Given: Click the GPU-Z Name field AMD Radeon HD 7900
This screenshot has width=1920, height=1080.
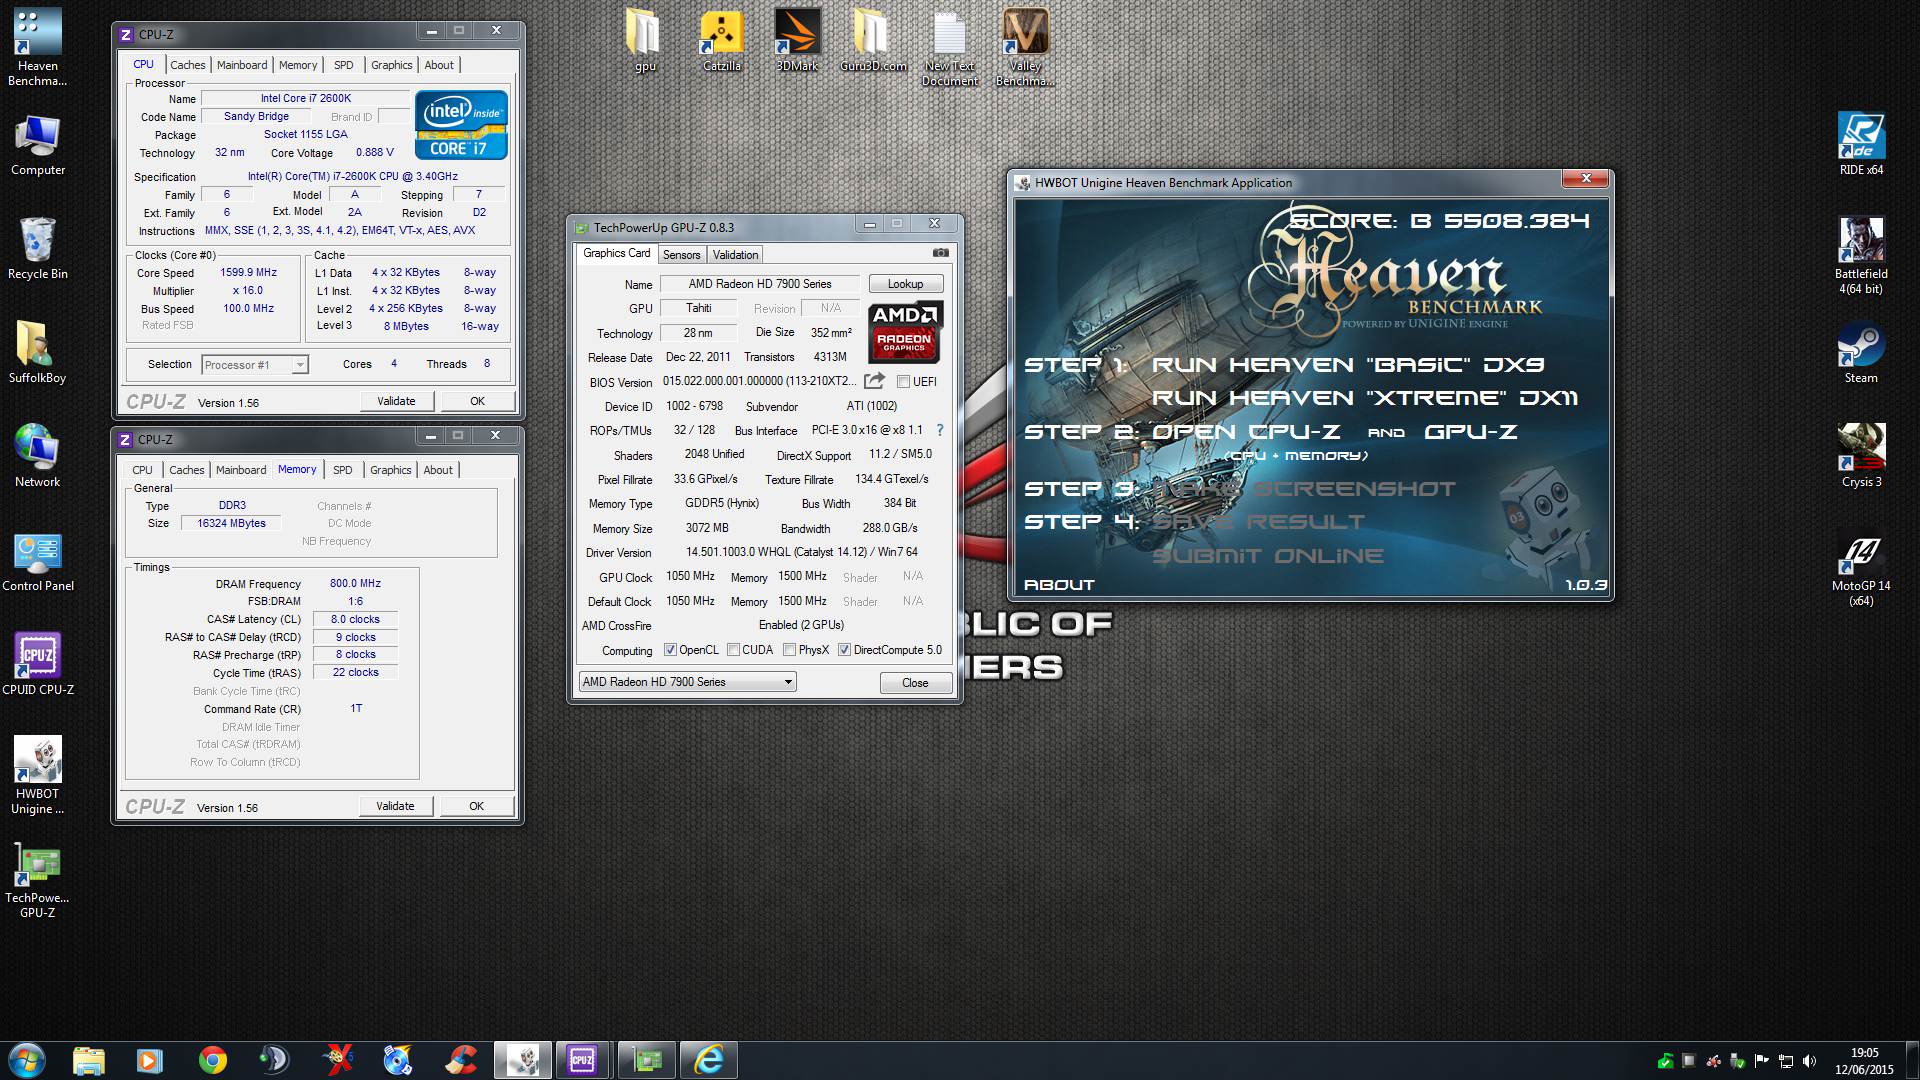Looking at the screenshot, I should click(x=760, y=284).
